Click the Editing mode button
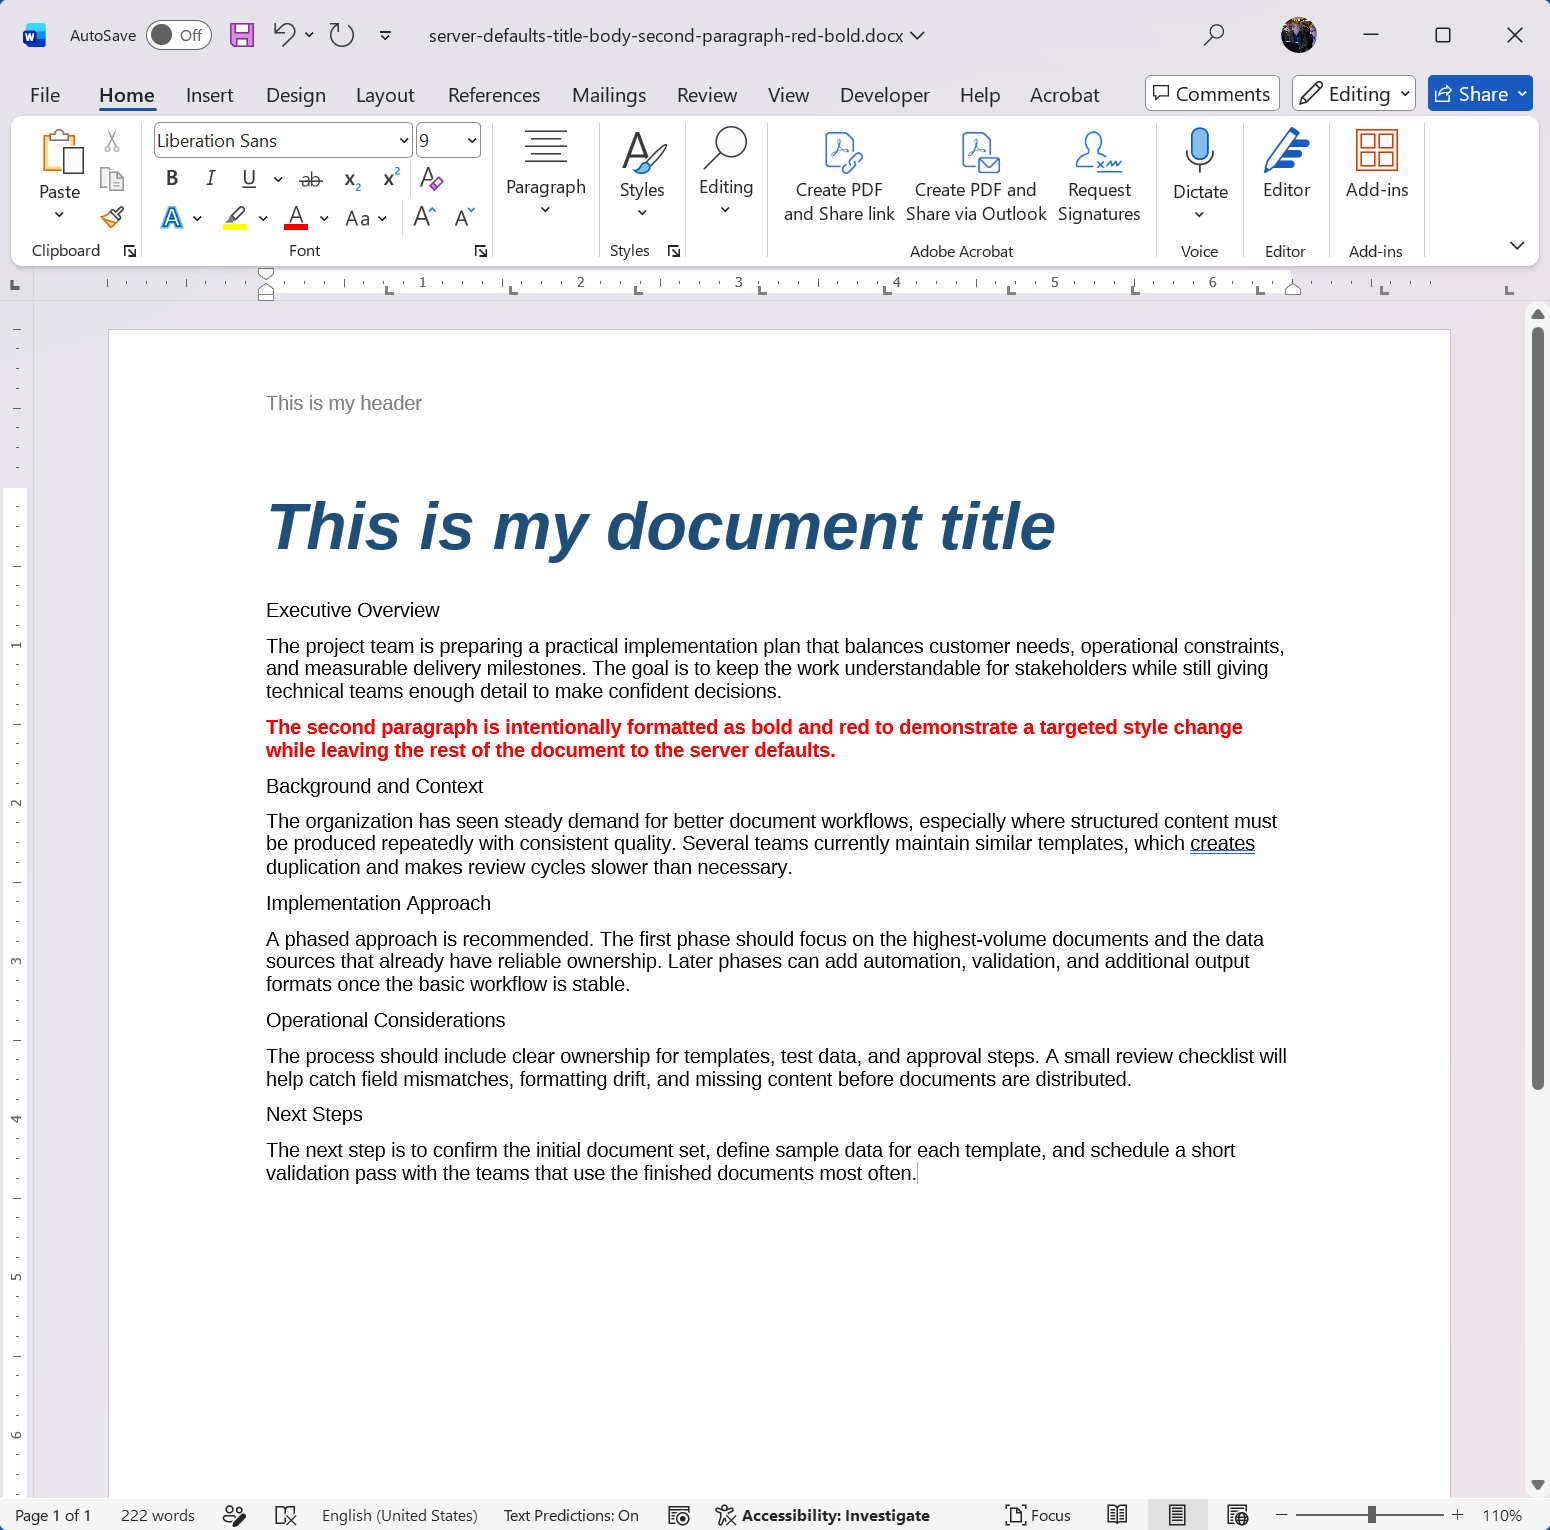Image resolution: width=1550 pixels, height=1530 pixels. coord(1353,94)
